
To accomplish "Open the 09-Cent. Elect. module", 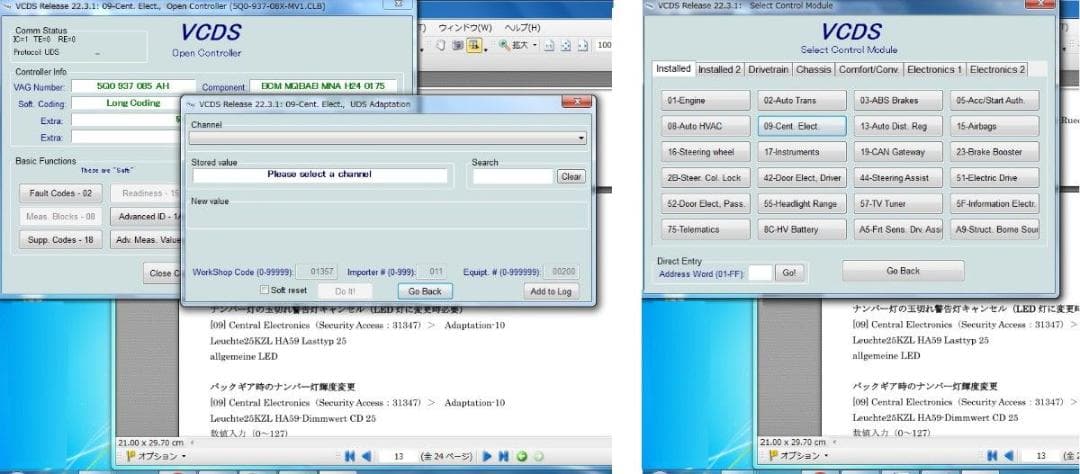I will click(802, 126).
